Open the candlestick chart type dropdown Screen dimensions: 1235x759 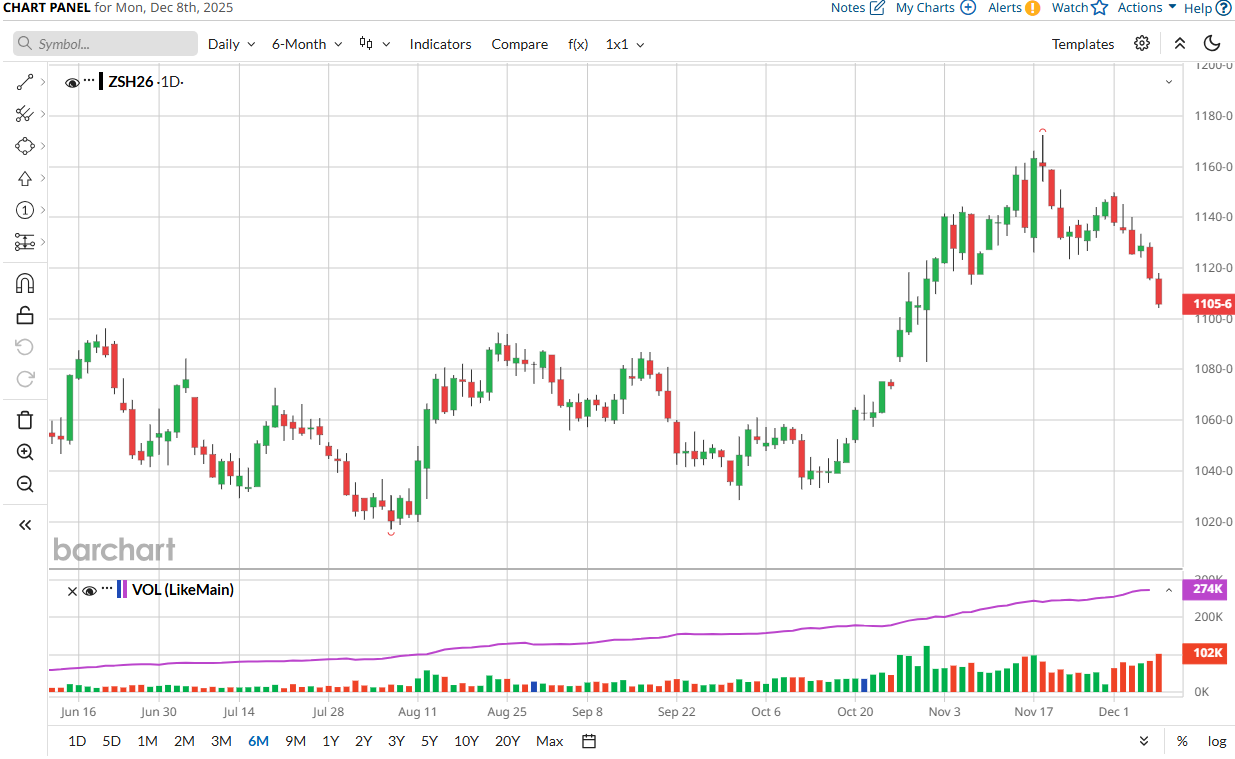pyautogui.click(x=374, y=44)
